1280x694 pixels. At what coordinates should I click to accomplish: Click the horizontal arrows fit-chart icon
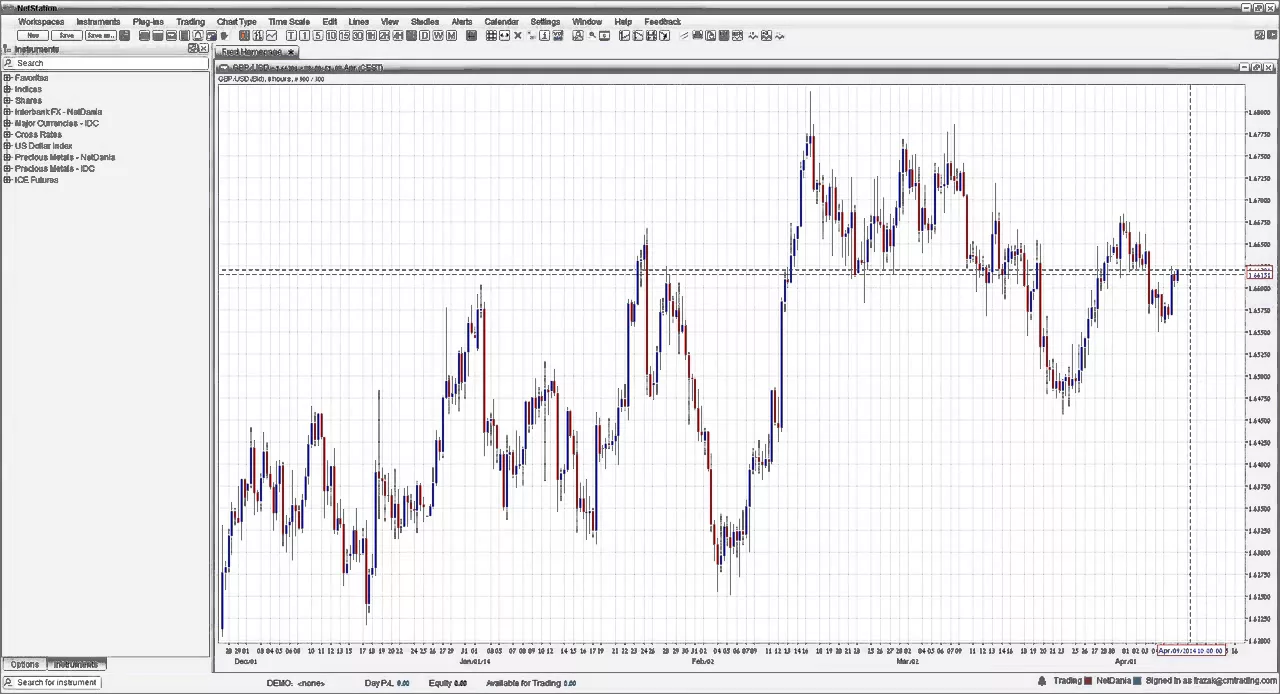504,36
